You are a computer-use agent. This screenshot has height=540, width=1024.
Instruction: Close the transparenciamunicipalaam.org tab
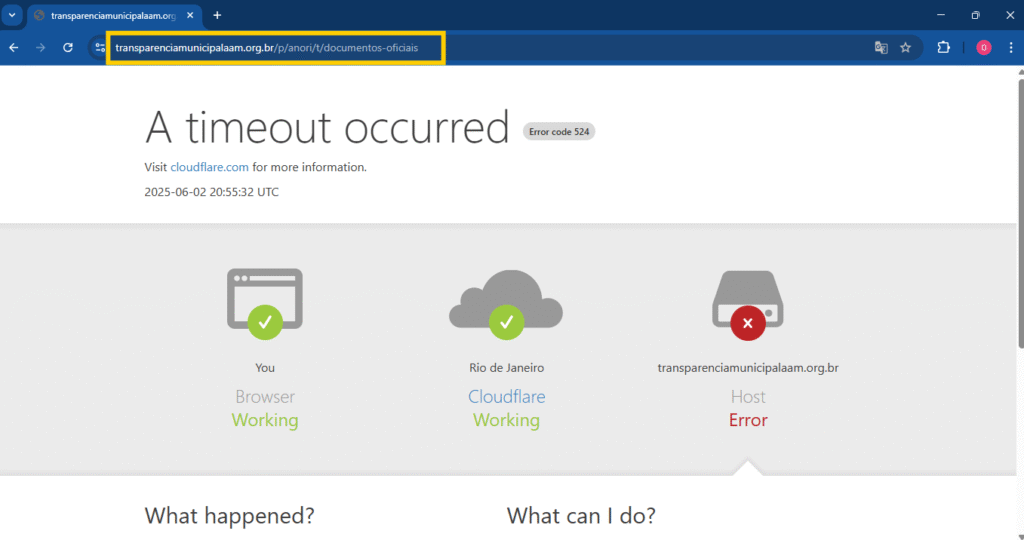pyautogui.click(x=190, y=15)
